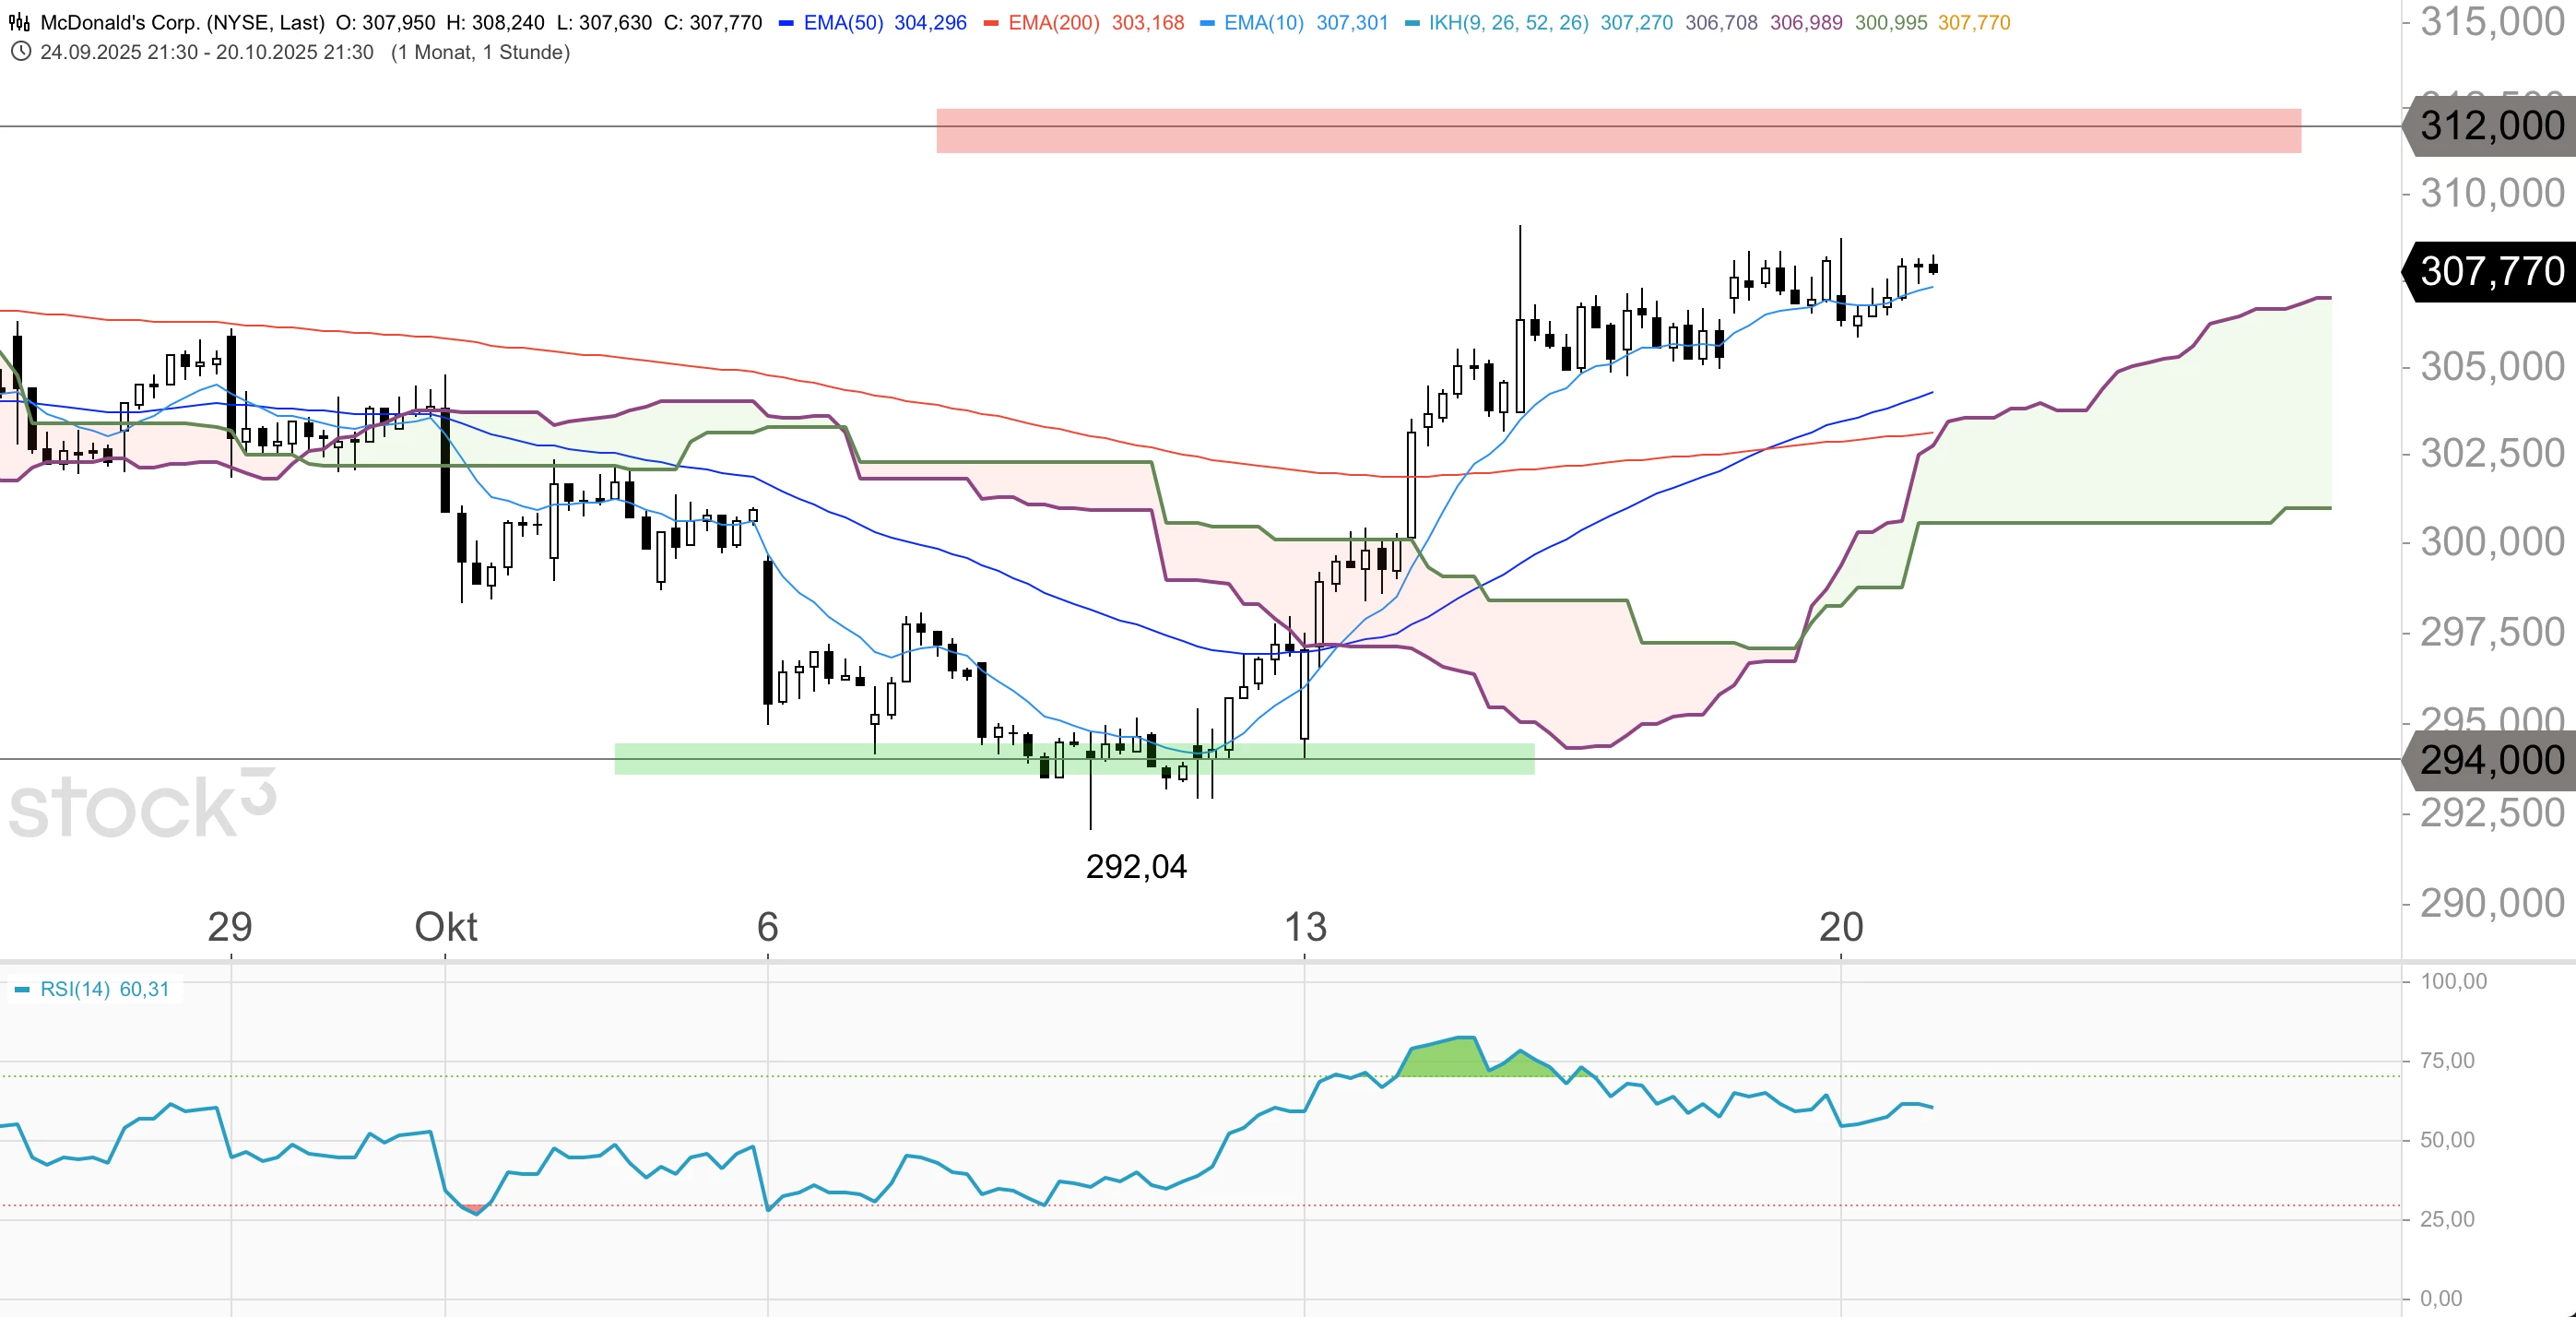
Task: Click the '1 Monat, 1 Stunde' timeframe text
Action: pos(480,52)
